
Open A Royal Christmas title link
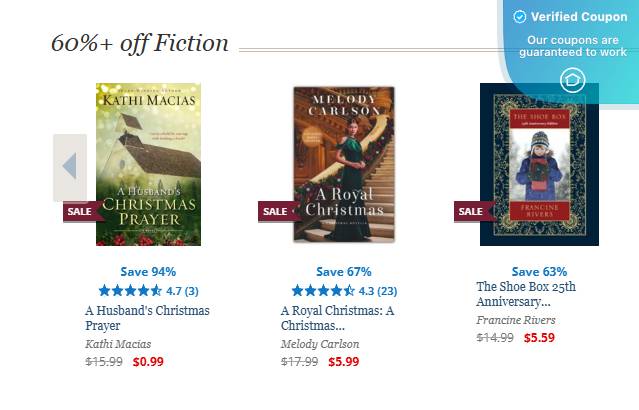coord(337,318)
